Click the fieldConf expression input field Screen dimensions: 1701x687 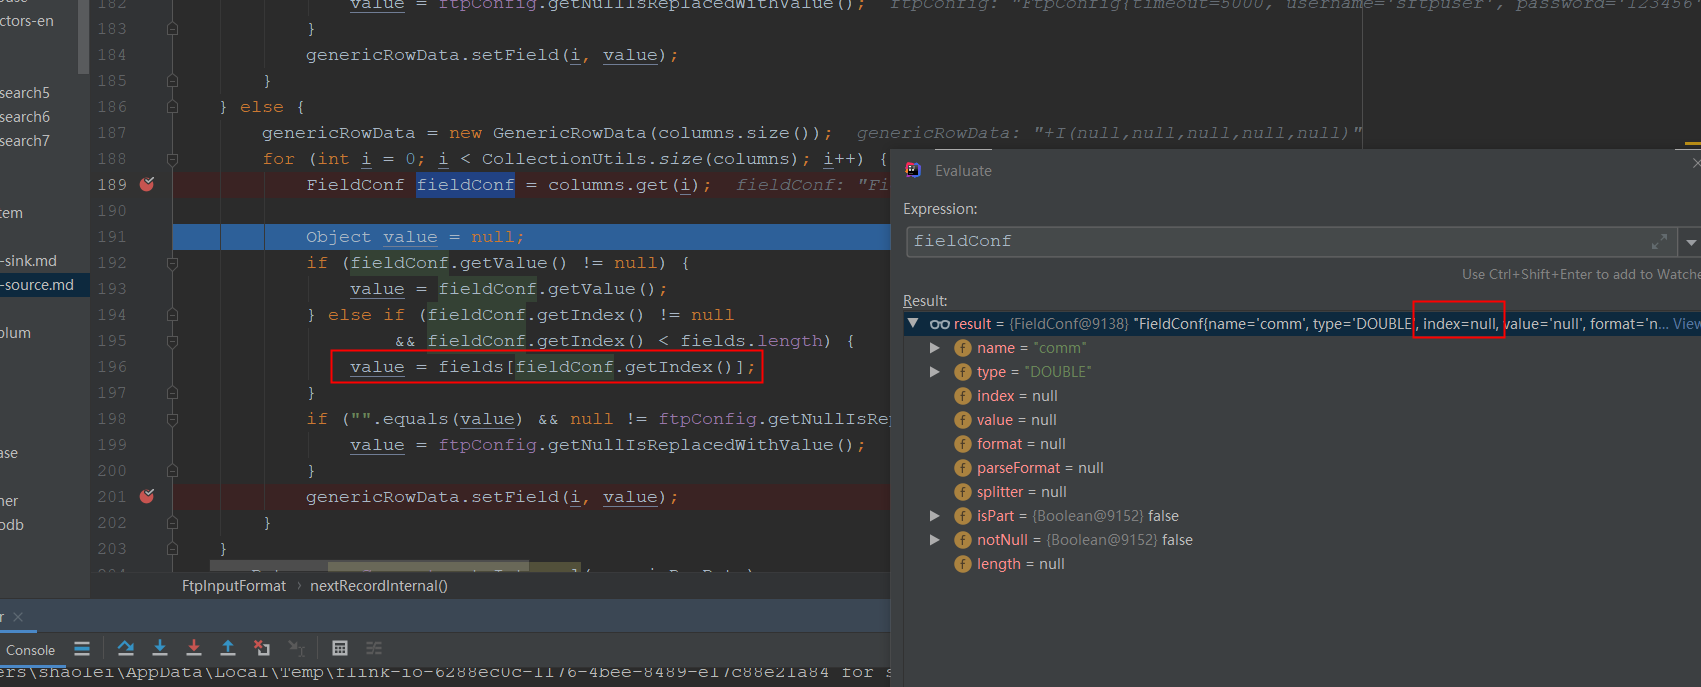click(x=1290, y=242)
